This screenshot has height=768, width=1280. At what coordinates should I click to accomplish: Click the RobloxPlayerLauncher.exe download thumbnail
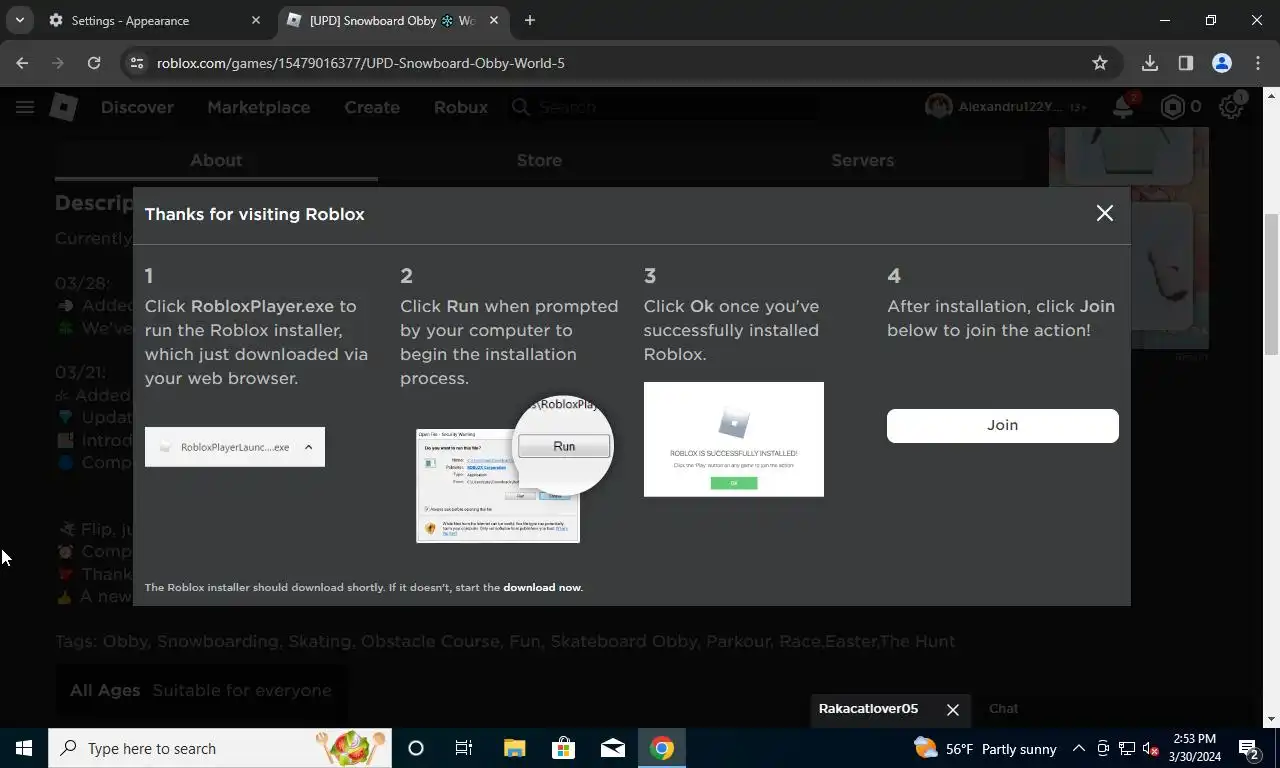[x=235, y=447]
